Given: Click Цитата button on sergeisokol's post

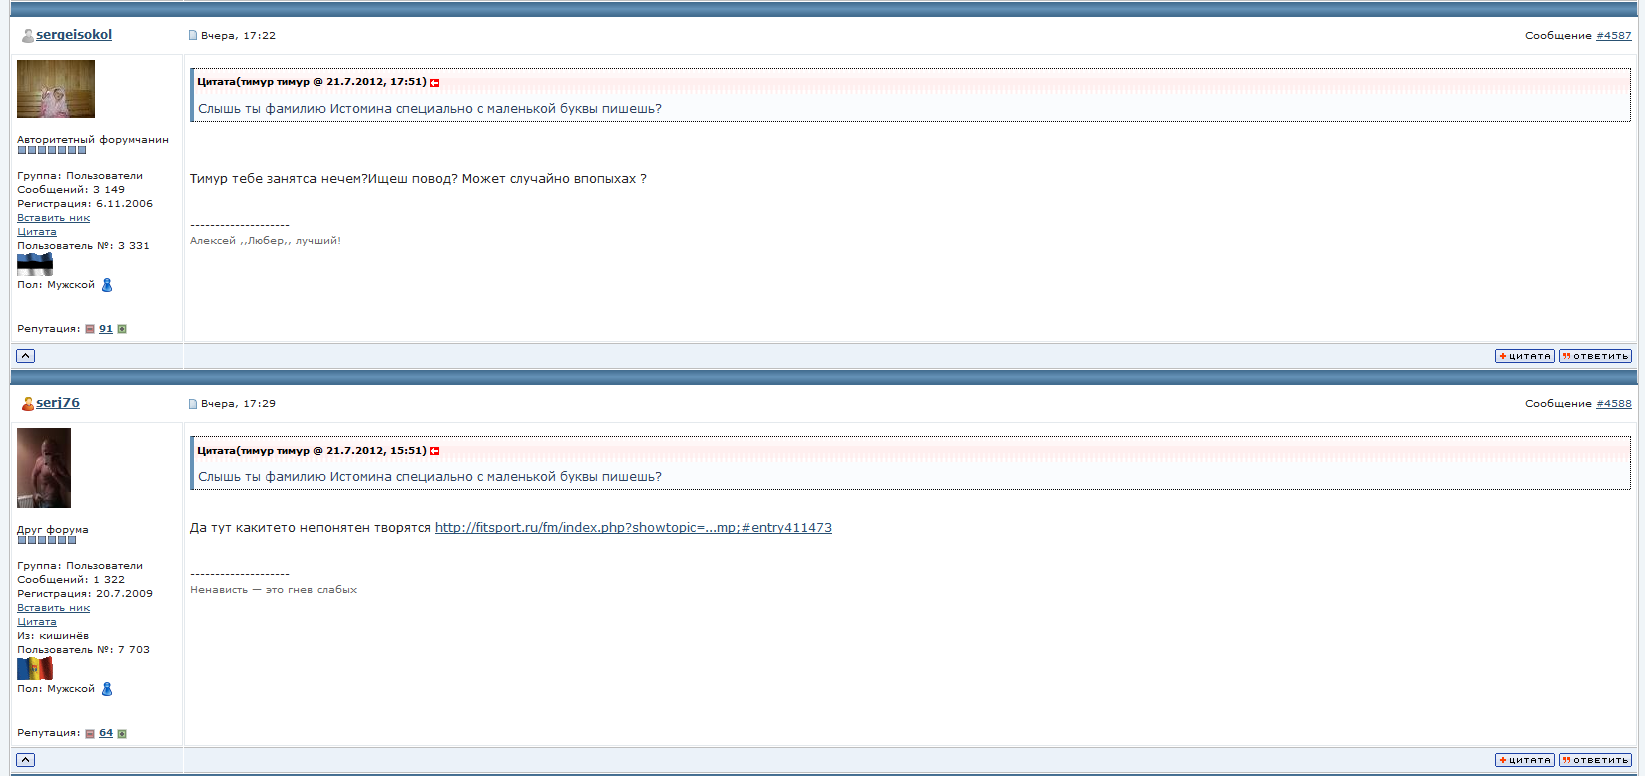Looking at the screenshot, I should coord(1525,356).
